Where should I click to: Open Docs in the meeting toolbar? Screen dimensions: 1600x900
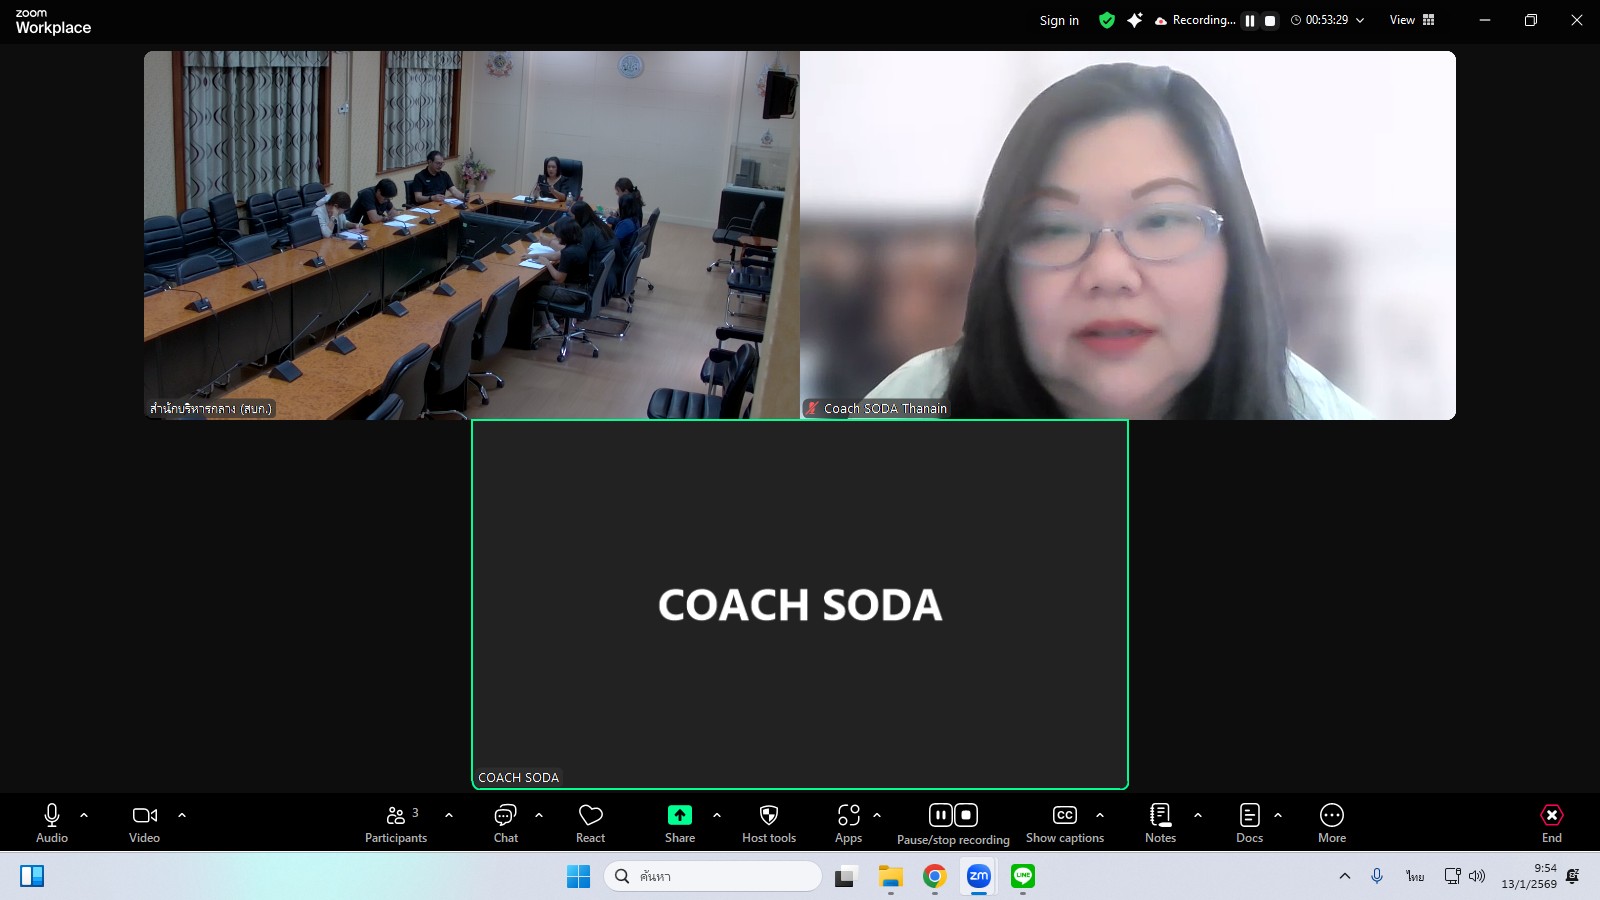click(x=1249, y=823)
